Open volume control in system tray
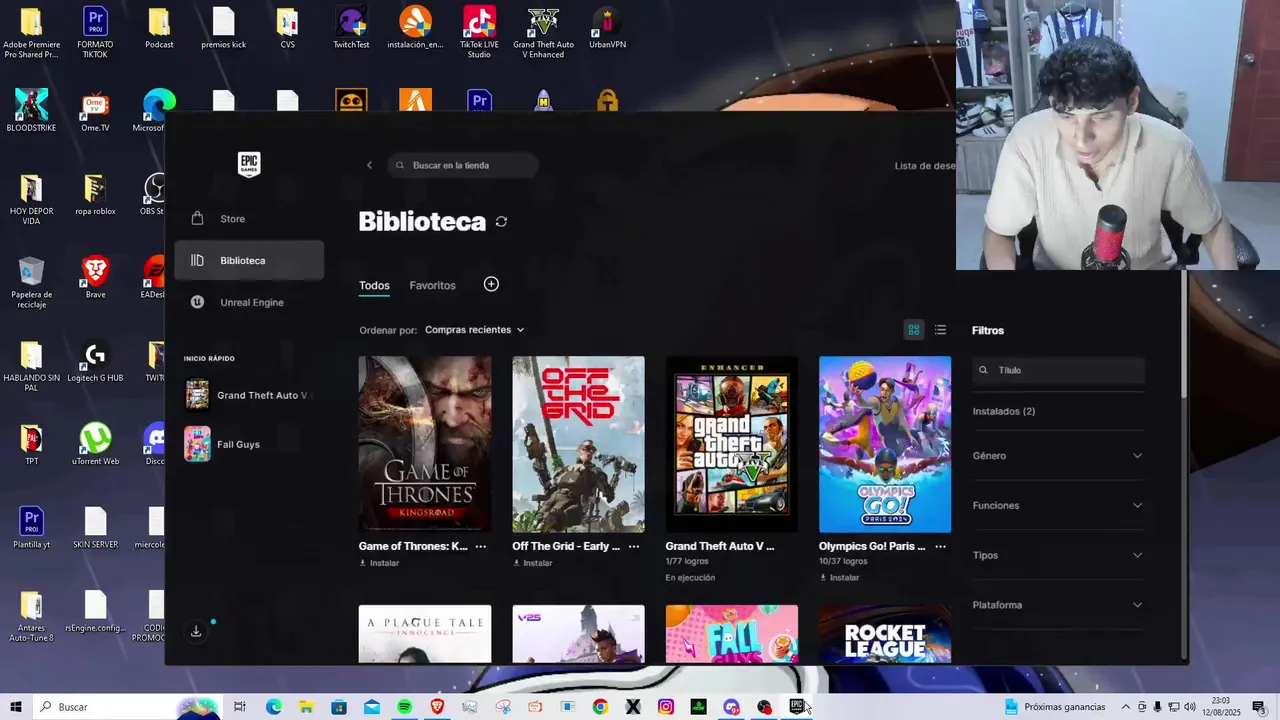This screenshot has height=720, width=1280. click(1189, 707)
